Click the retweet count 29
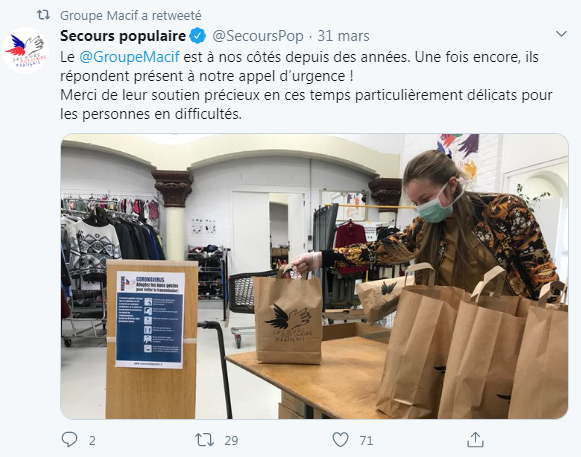This screenshot has width=581, height=457. click(231, 440)
